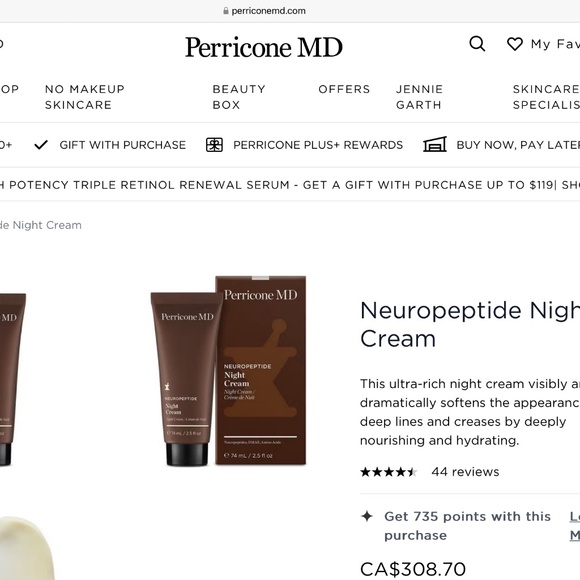Open the No Makeup Skincare menu
Viewport: 580px width, 580px height.
pyautogui.click(x=85, y=97)
